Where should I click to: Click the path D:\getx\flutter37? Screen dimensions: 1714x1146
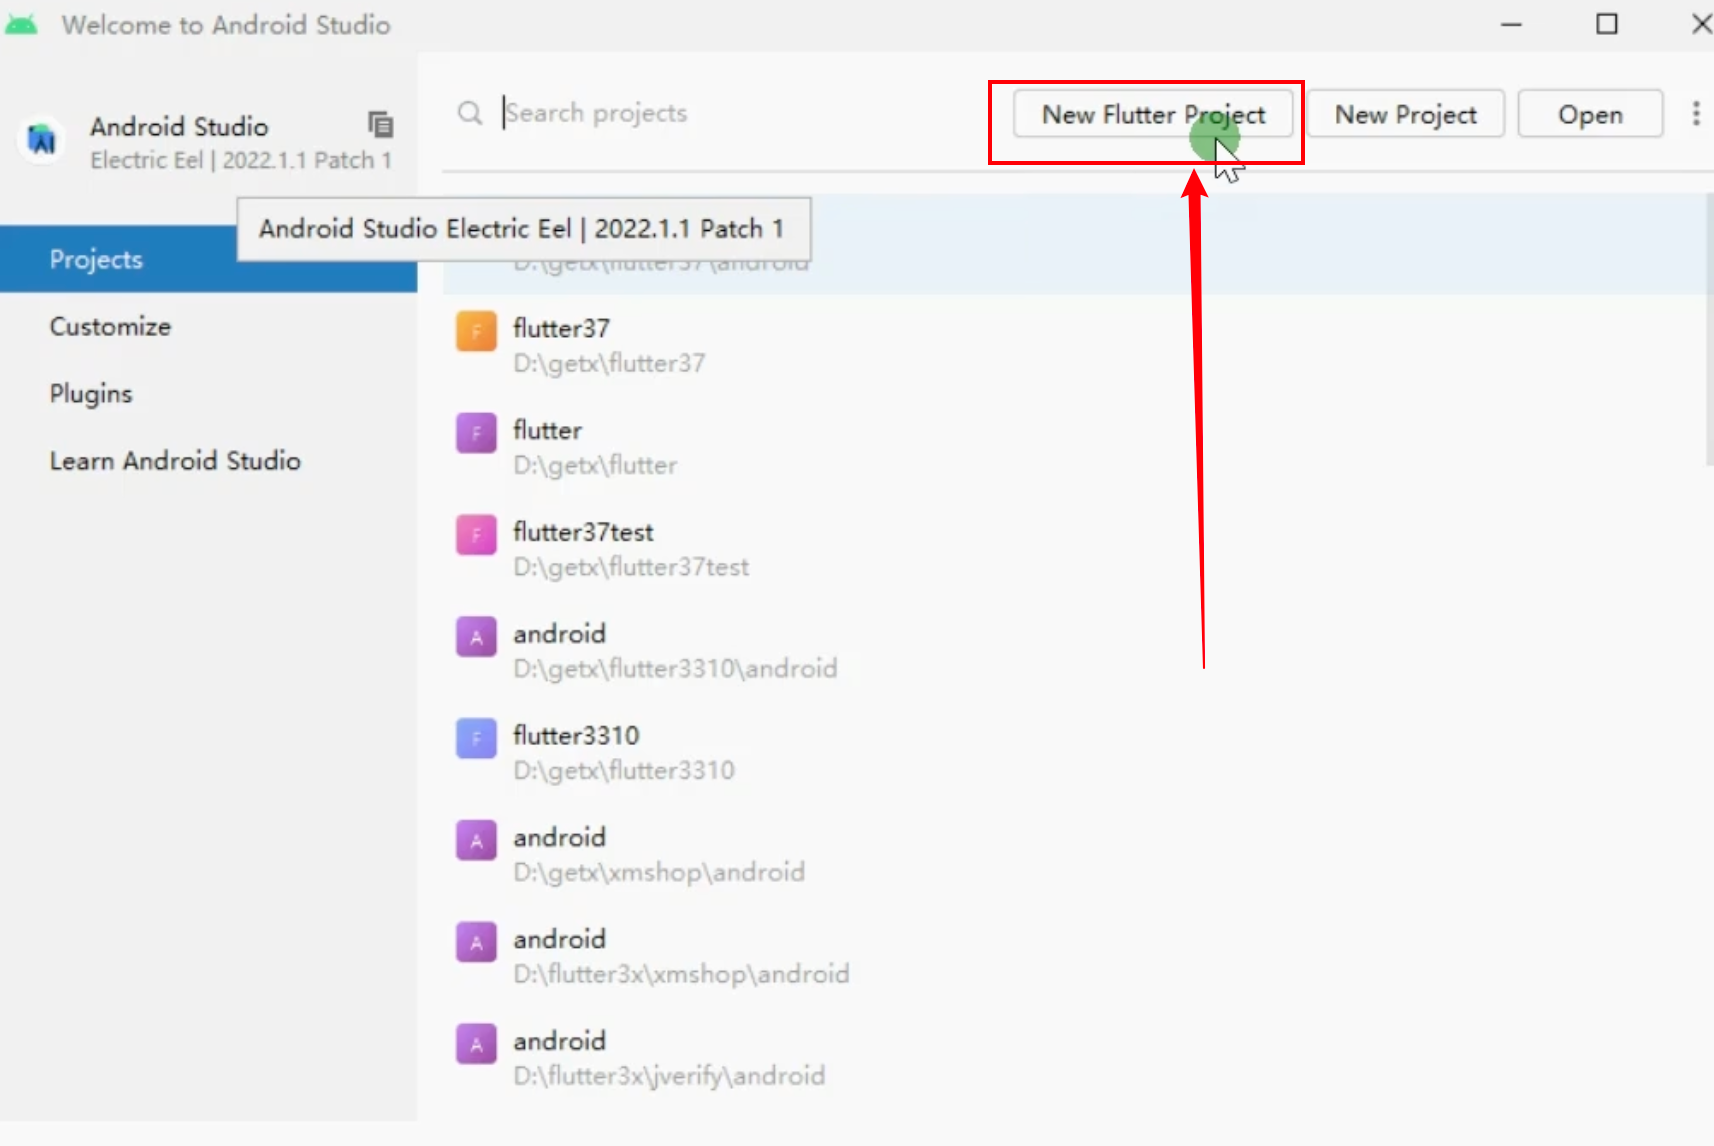tap(609, 363)
